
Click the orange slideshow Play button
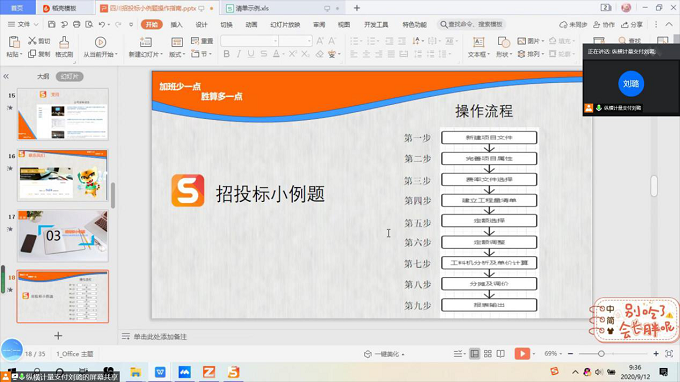point(522,354)
